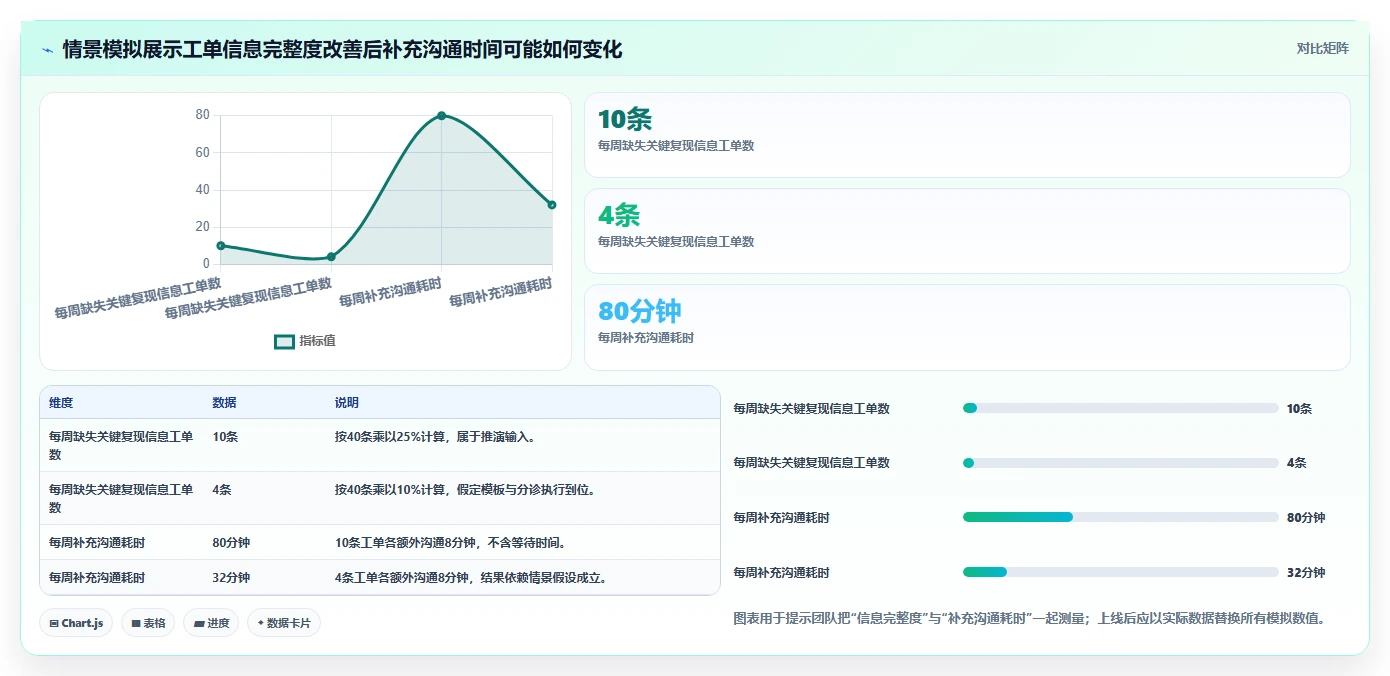1390x676 pixels.
Task: Select the Chart.js chip
Action: [77, 623]
